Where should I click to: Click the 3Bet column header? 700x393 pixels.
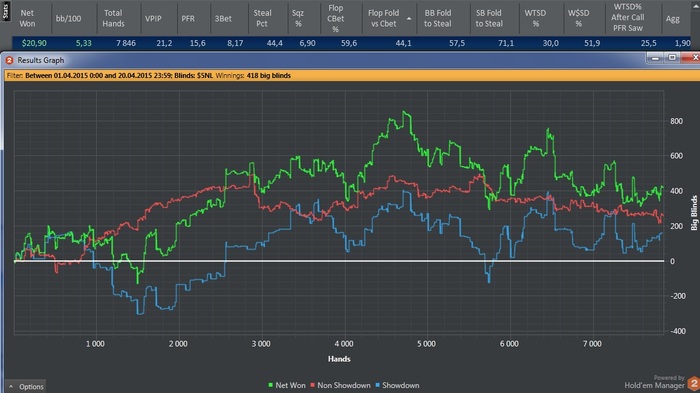point(223,18)
